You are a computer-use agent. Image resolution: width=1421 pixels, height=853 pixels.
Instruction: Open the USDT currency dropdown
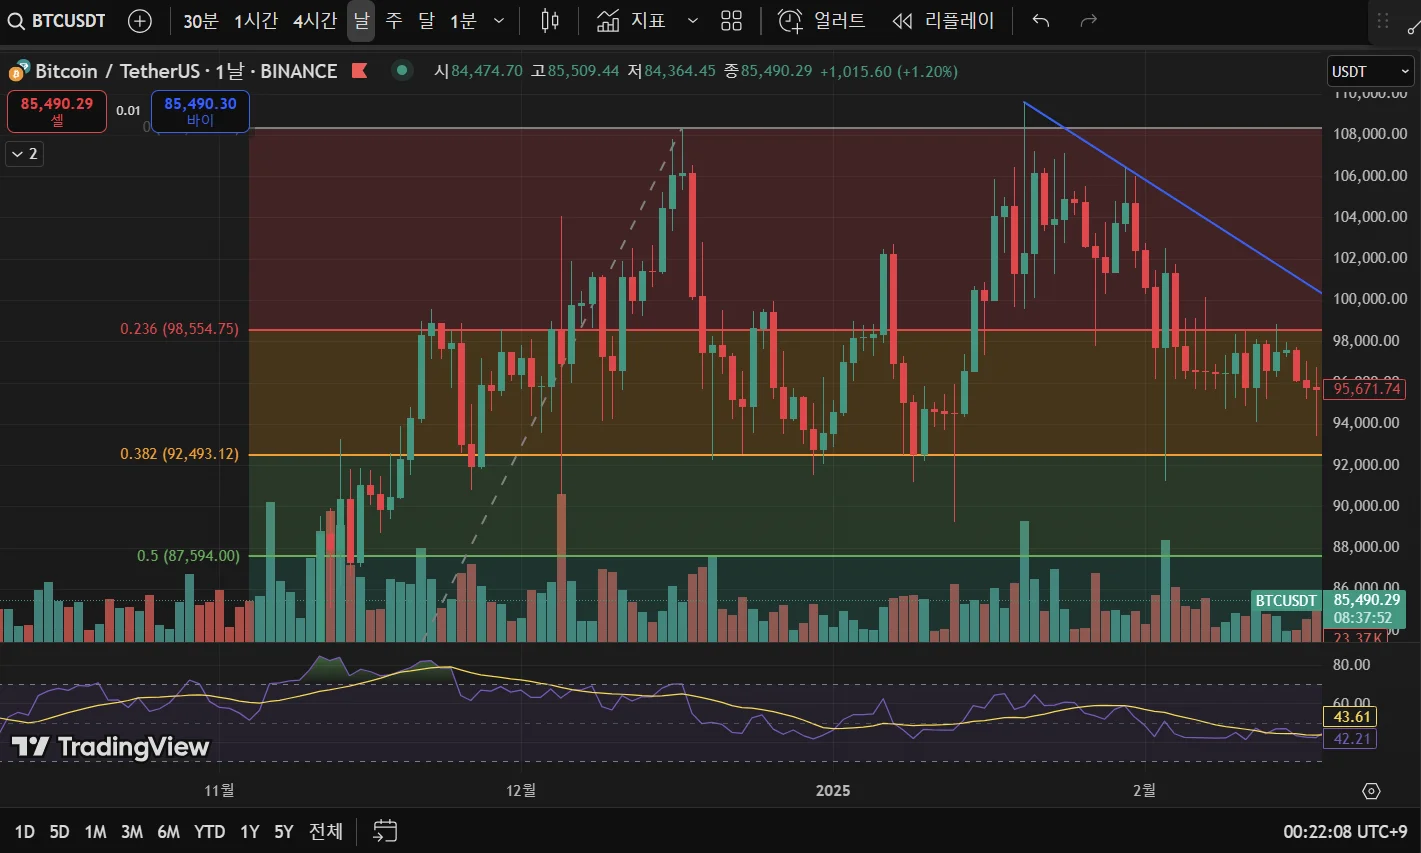[1370, 71]
